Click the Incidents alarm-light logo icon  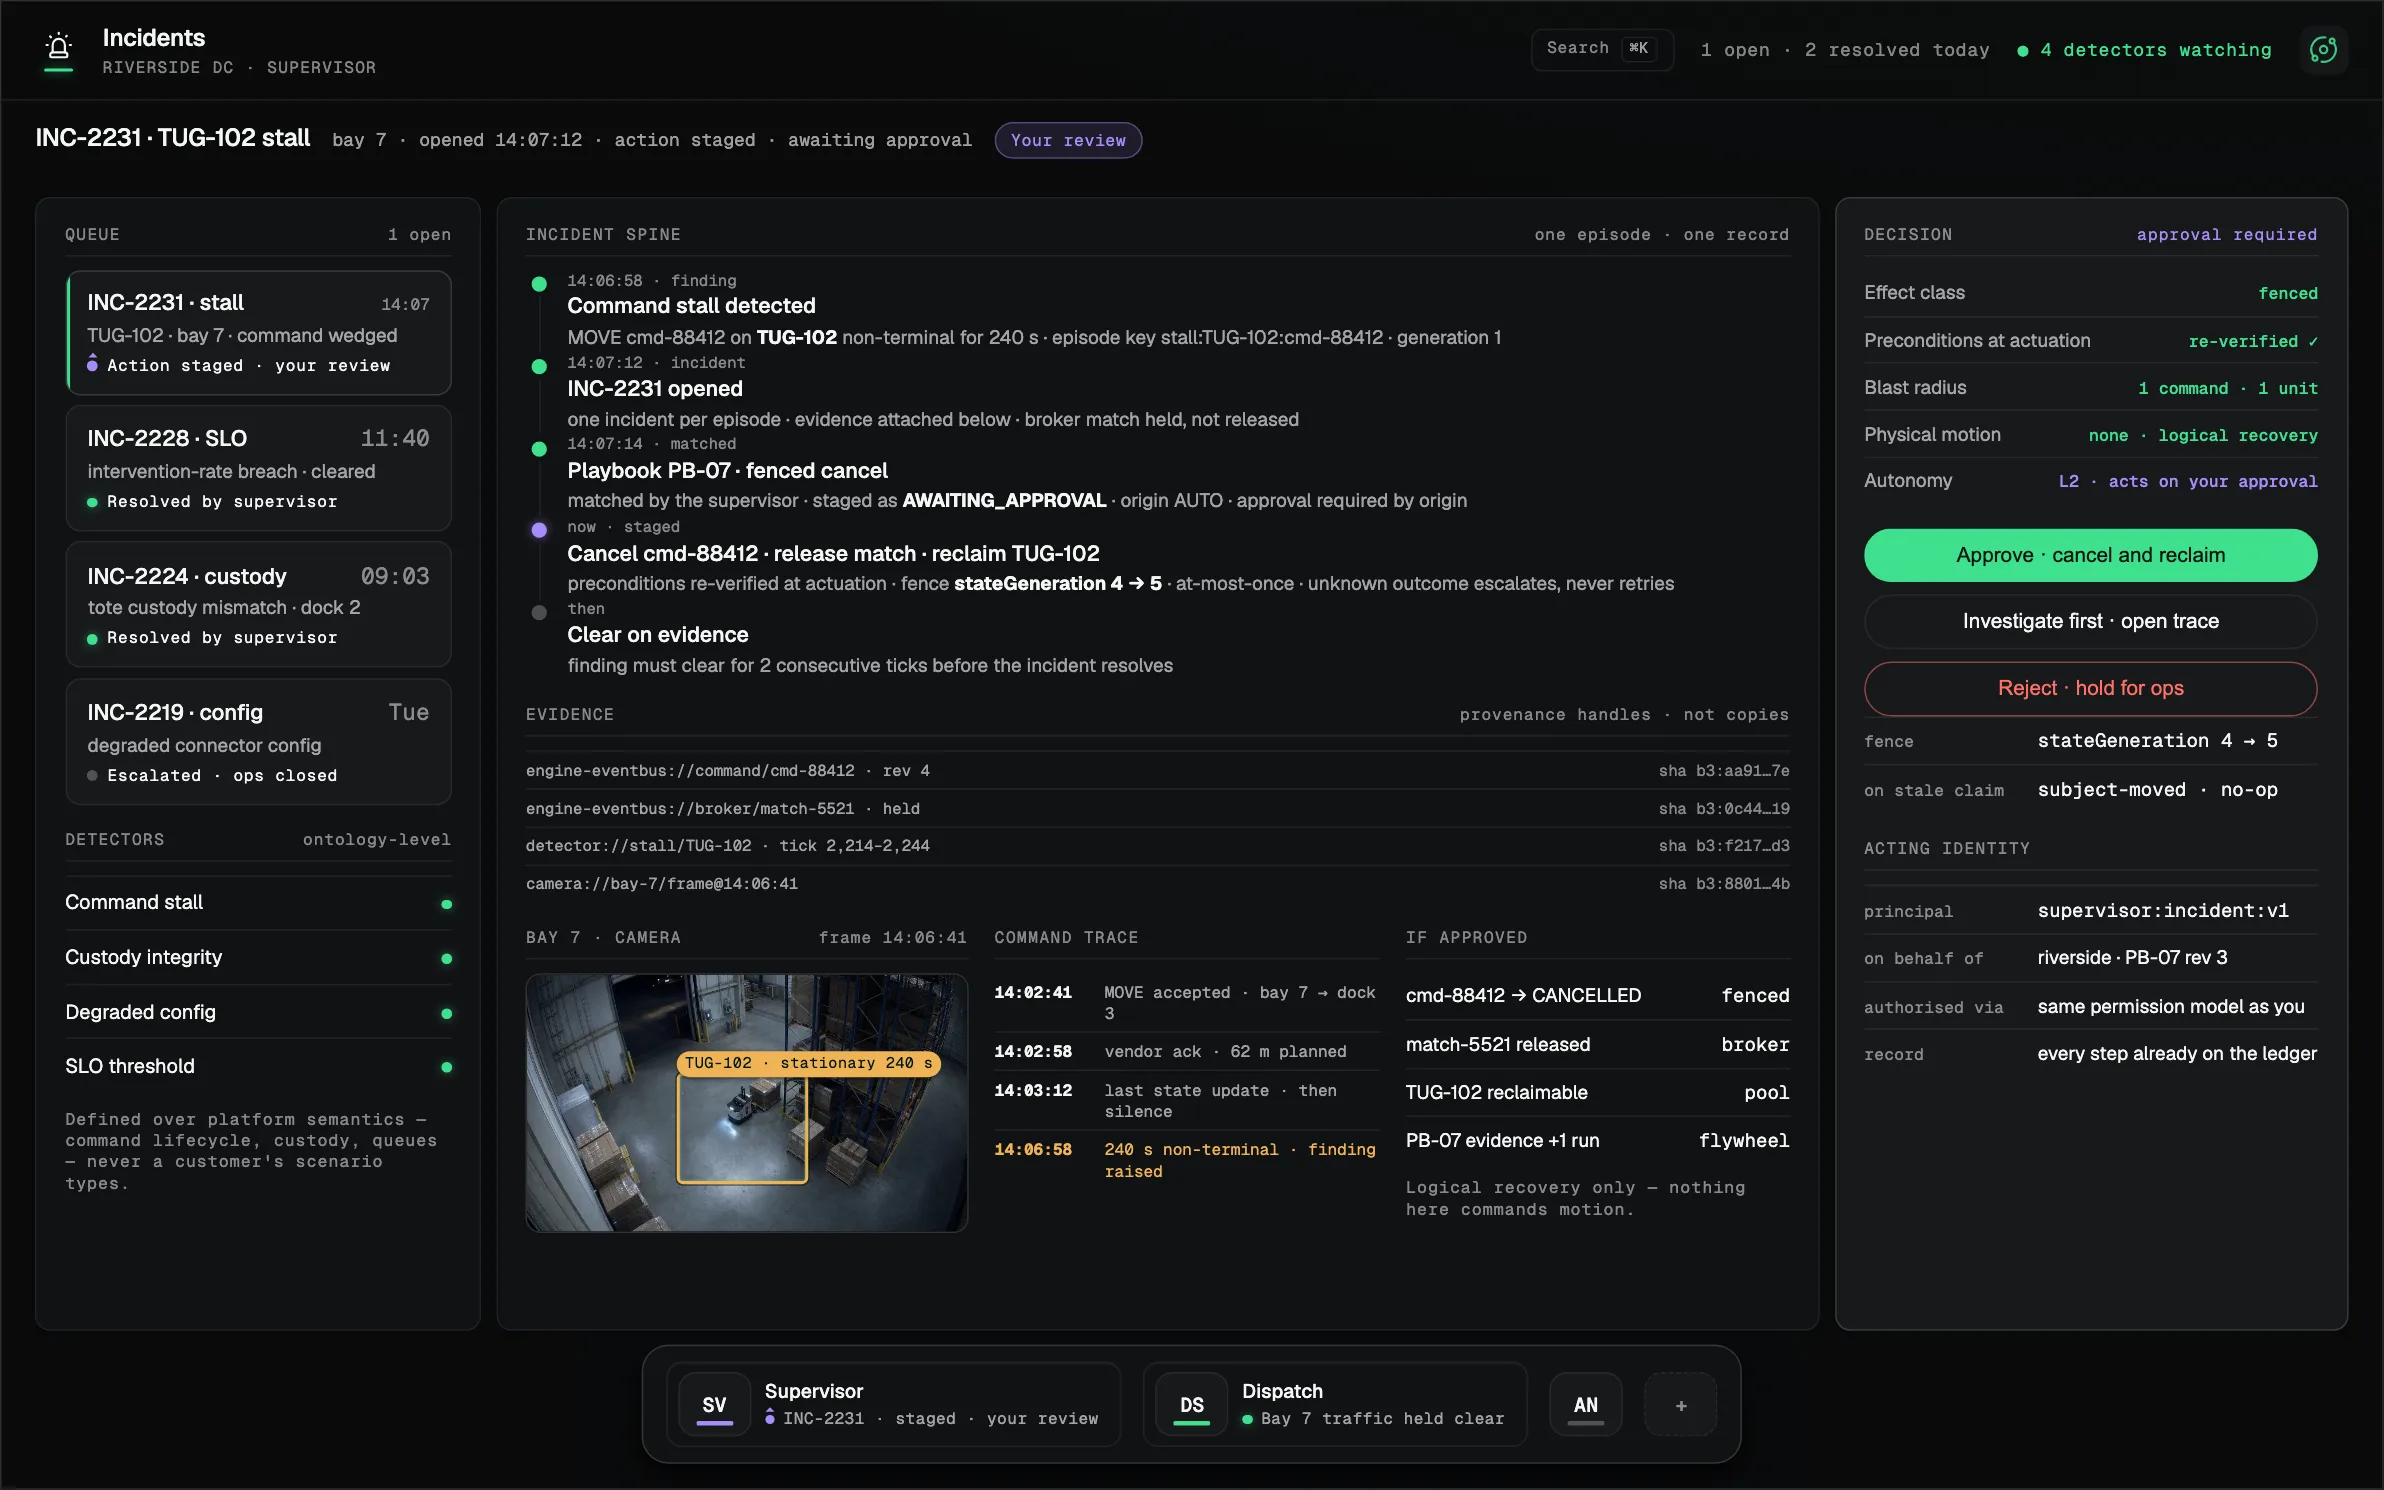click(x=59, y=49)
